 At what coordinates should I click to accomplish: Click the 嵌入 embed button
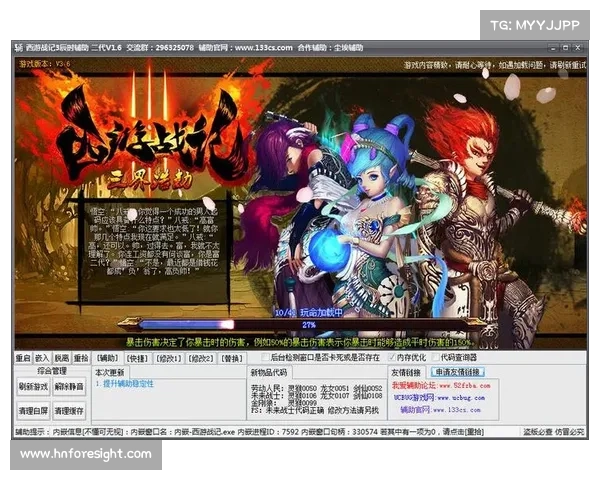pyautogui.click(x=42, y=358)
